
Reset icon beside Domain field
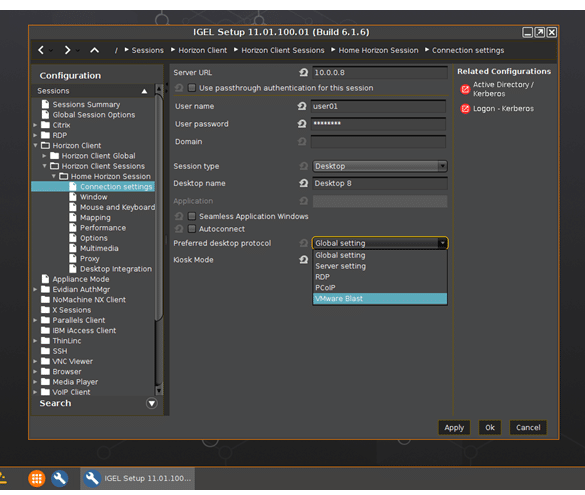302,142
